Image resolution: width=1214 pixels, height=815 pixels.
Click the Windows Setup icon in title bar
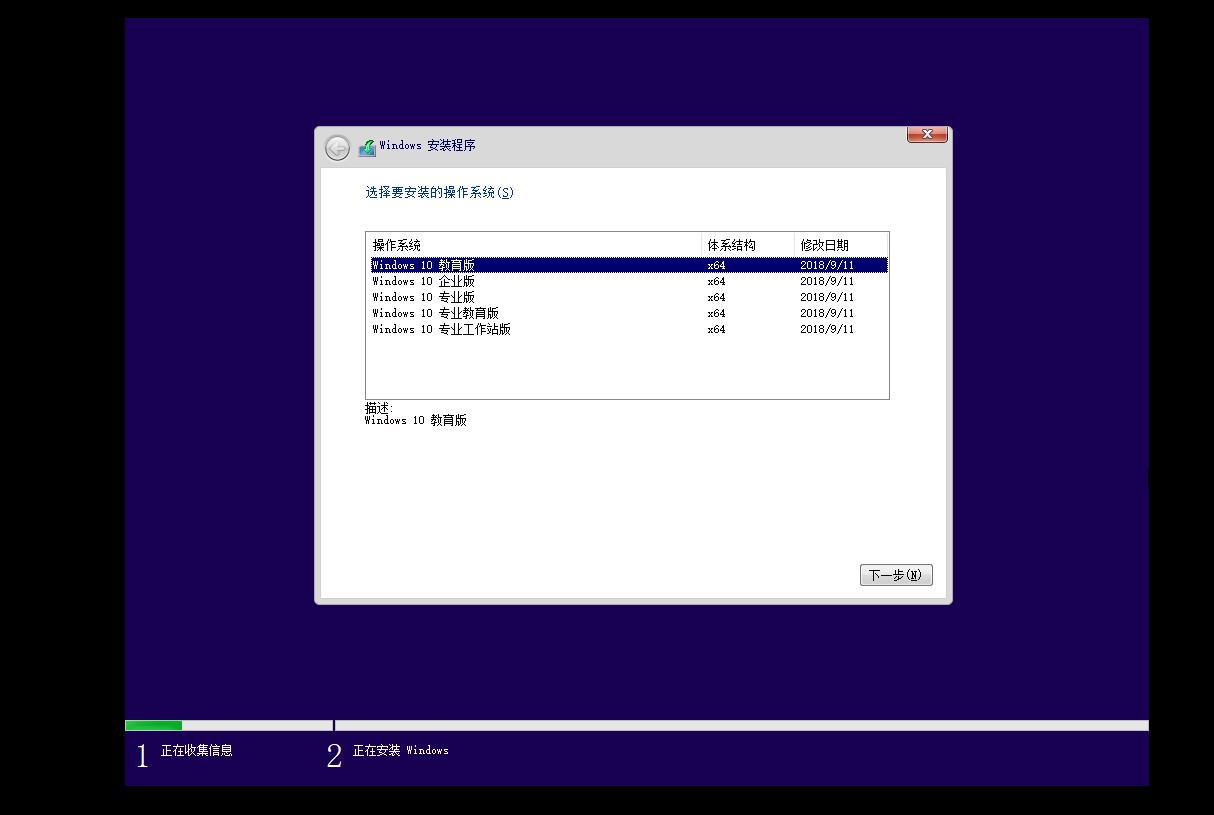[369, 146]
